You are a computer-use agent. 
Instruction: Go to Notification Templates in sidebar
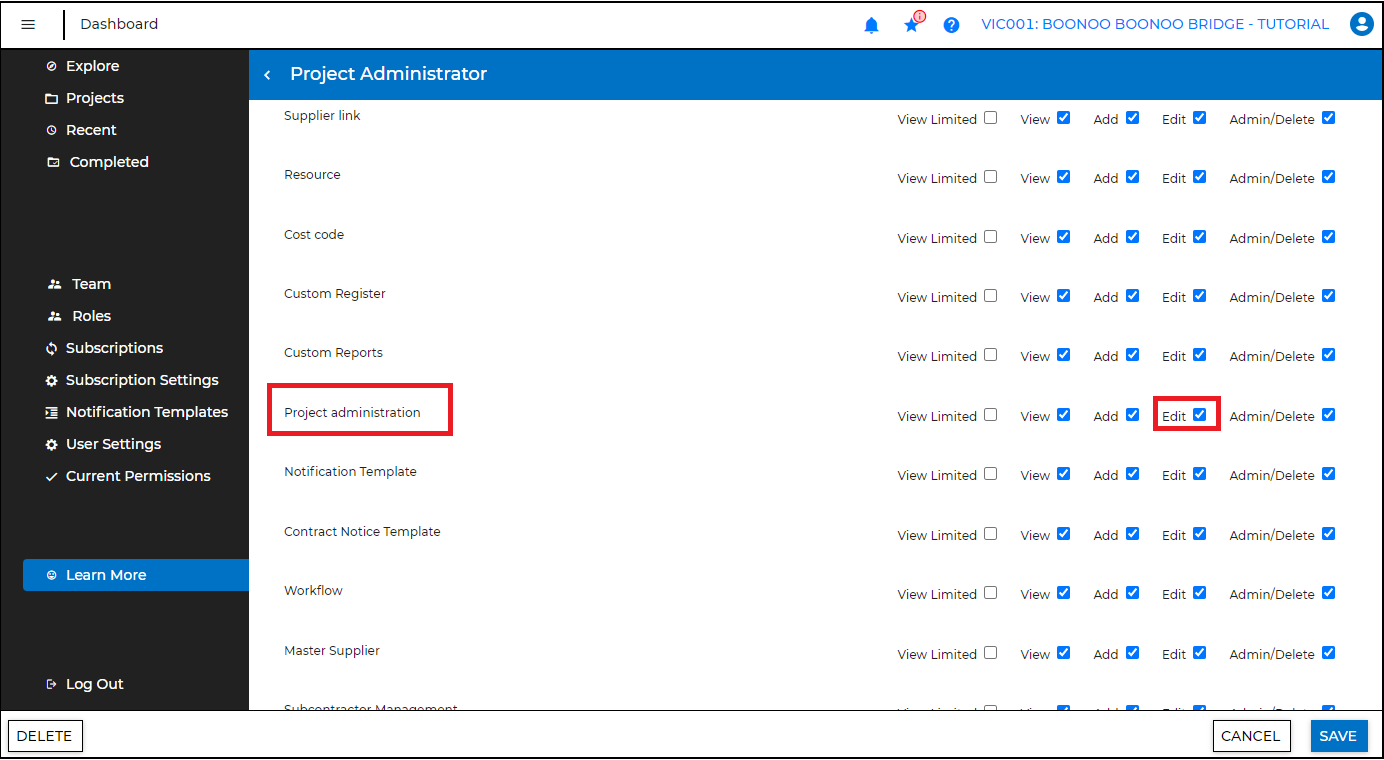146,412
